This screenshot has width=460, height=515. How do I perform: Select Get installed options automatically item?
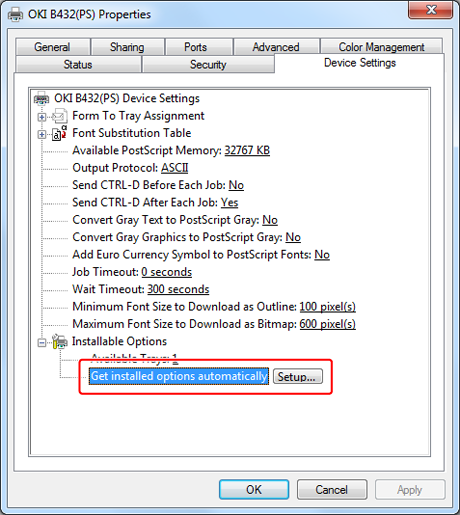(179, 376)
